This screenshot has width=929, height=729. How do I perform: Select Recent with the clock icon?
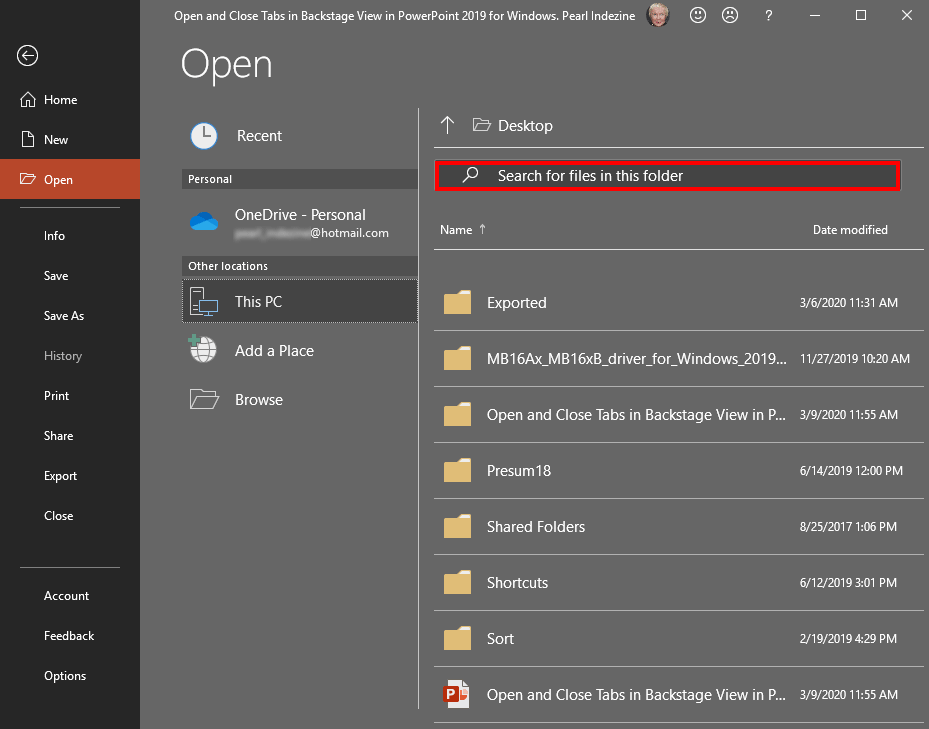(x=259, y=136)
